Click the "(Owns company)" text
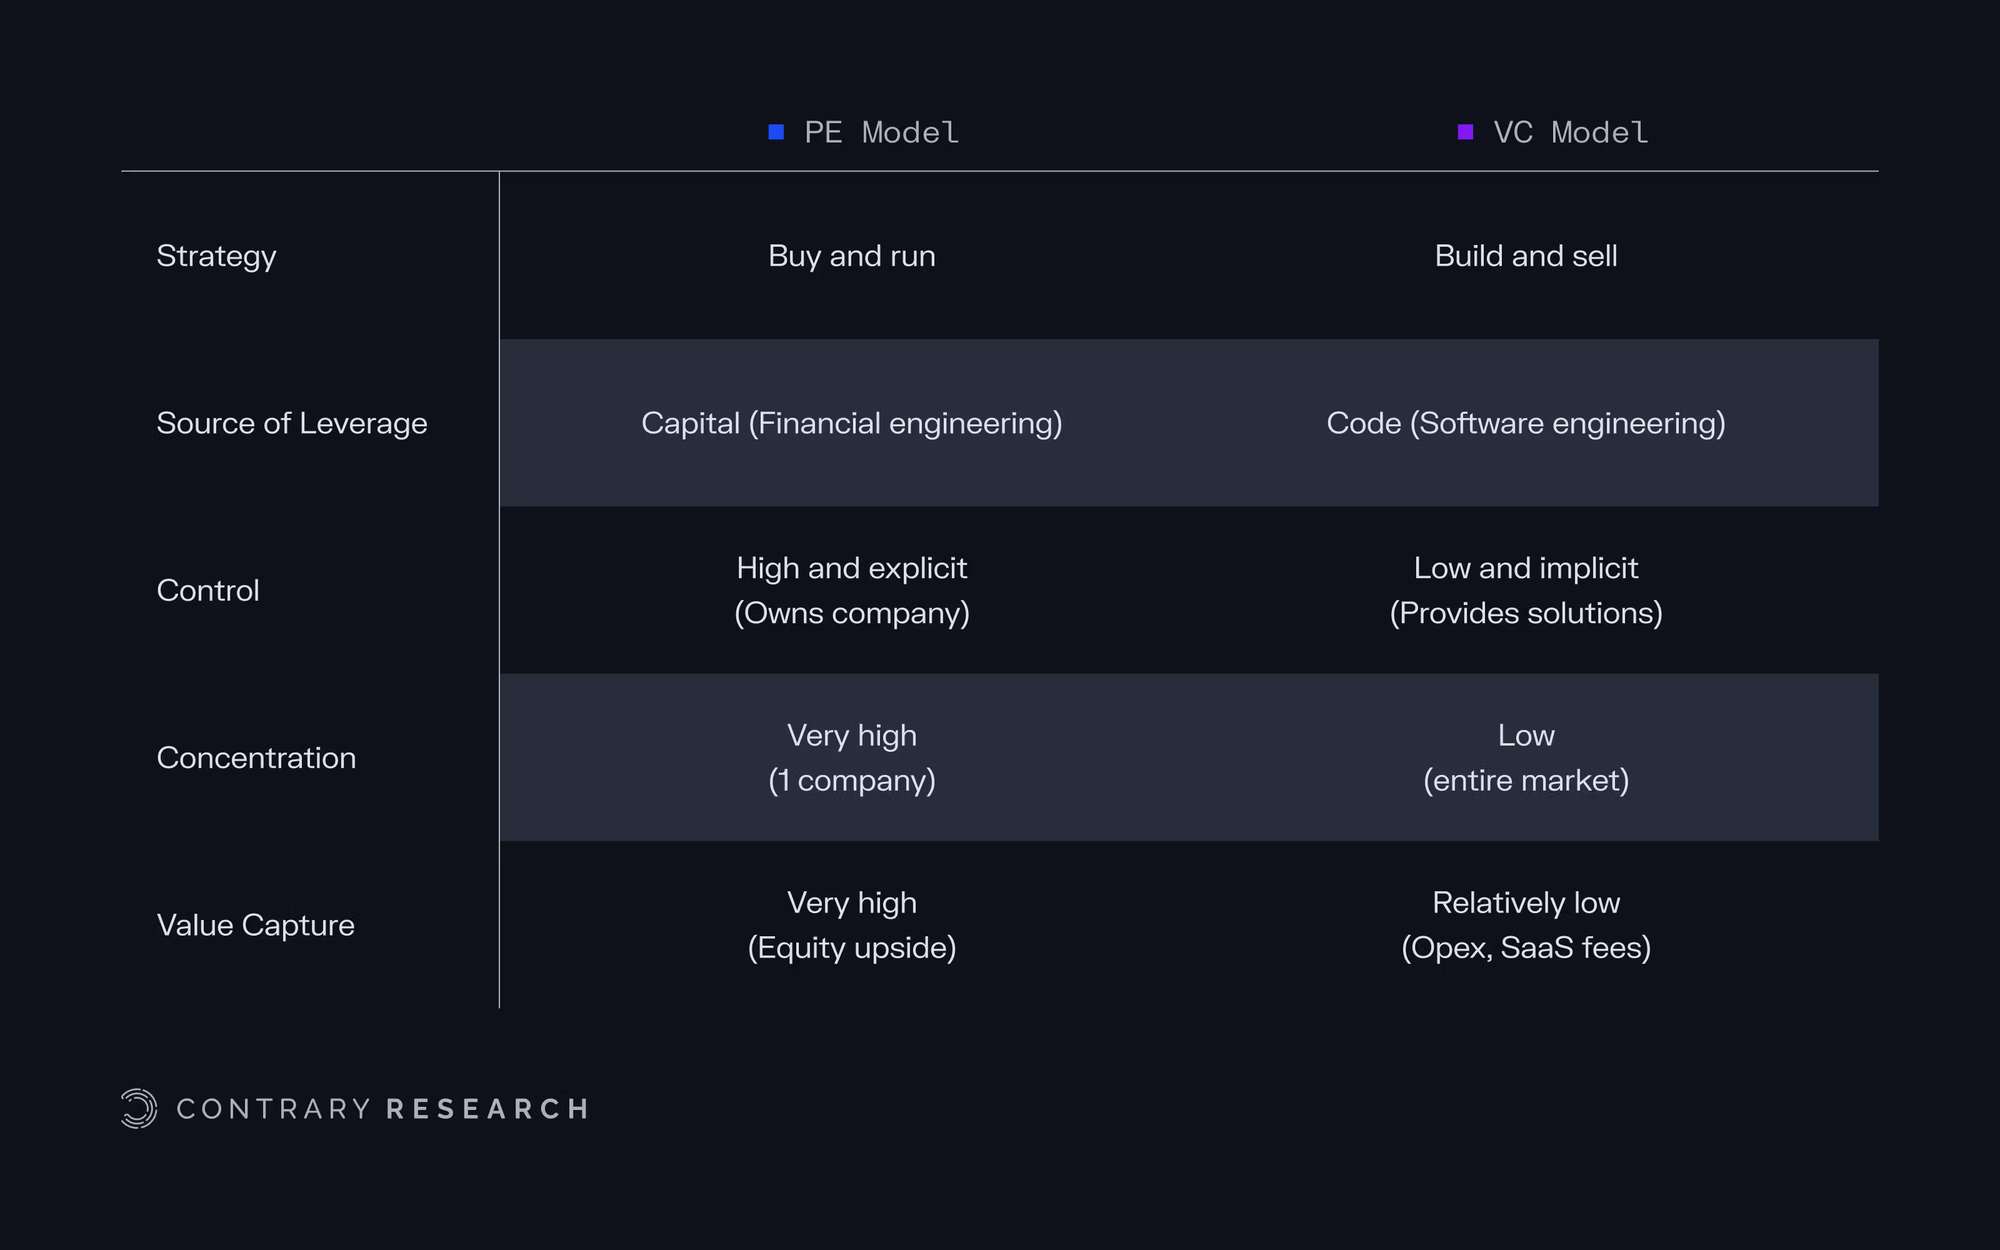Viewport: 2000px width, 1250px height. coord(852,613)
